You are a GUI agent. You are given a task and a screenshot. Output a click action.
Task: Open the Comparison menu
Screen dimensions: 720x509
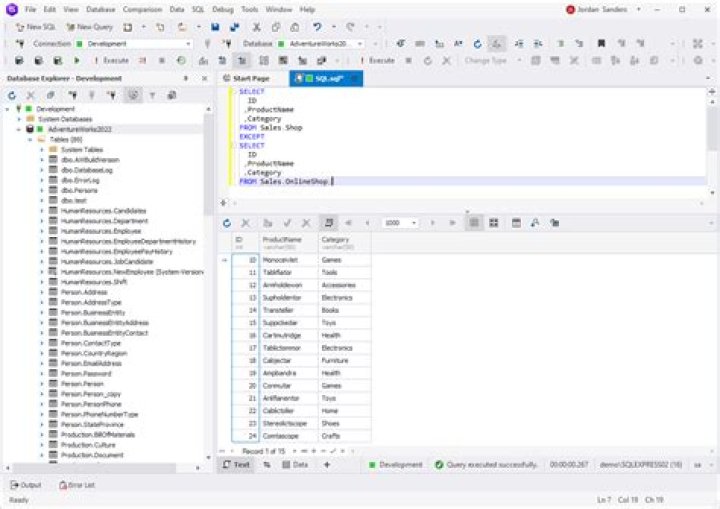(x=142, y=9)
